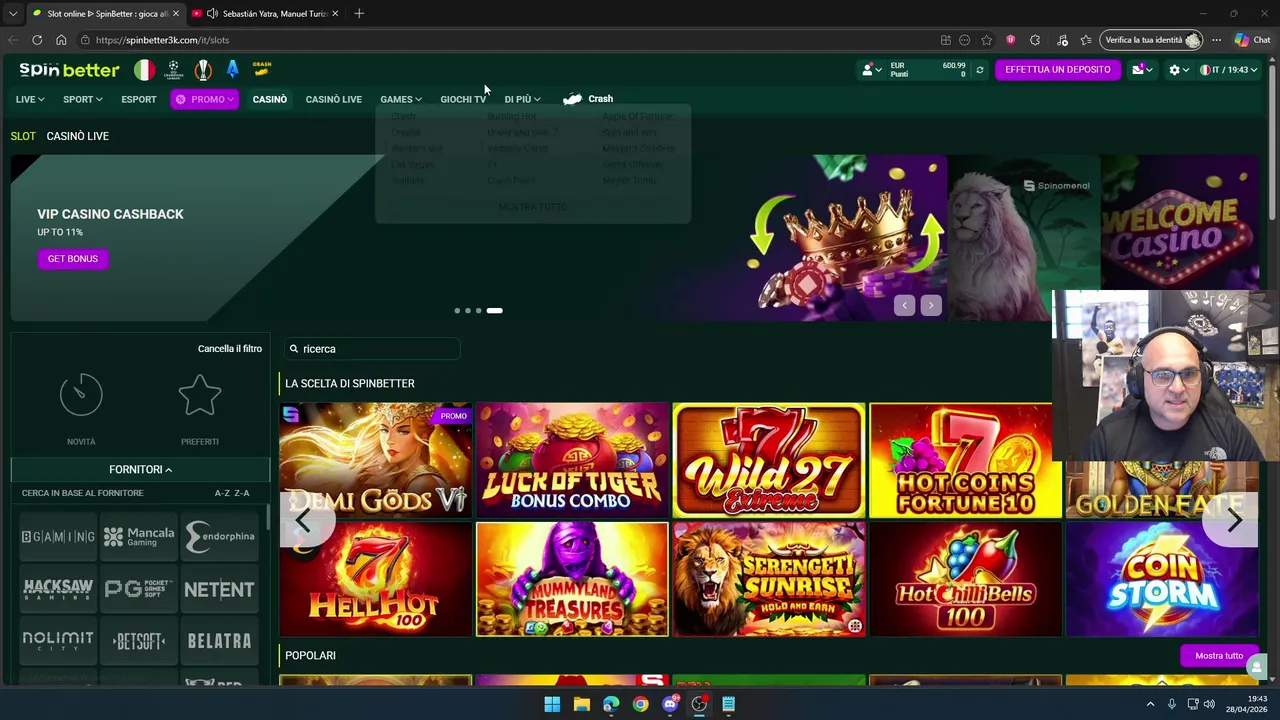Sort providers A-Z
This screenshot has height=720, width=1280.
point(221,493)
